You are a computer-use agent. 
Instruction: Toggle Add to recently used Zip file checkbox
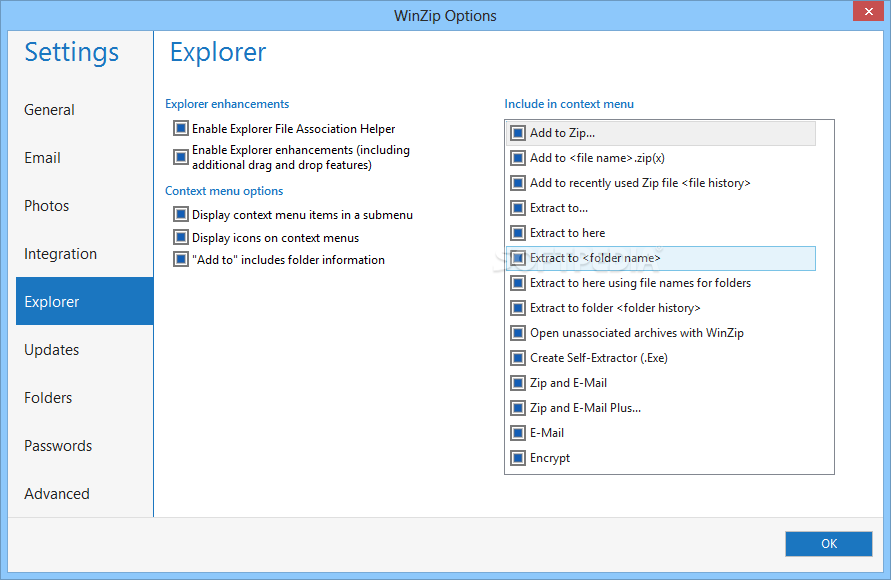tap(518, 183)
